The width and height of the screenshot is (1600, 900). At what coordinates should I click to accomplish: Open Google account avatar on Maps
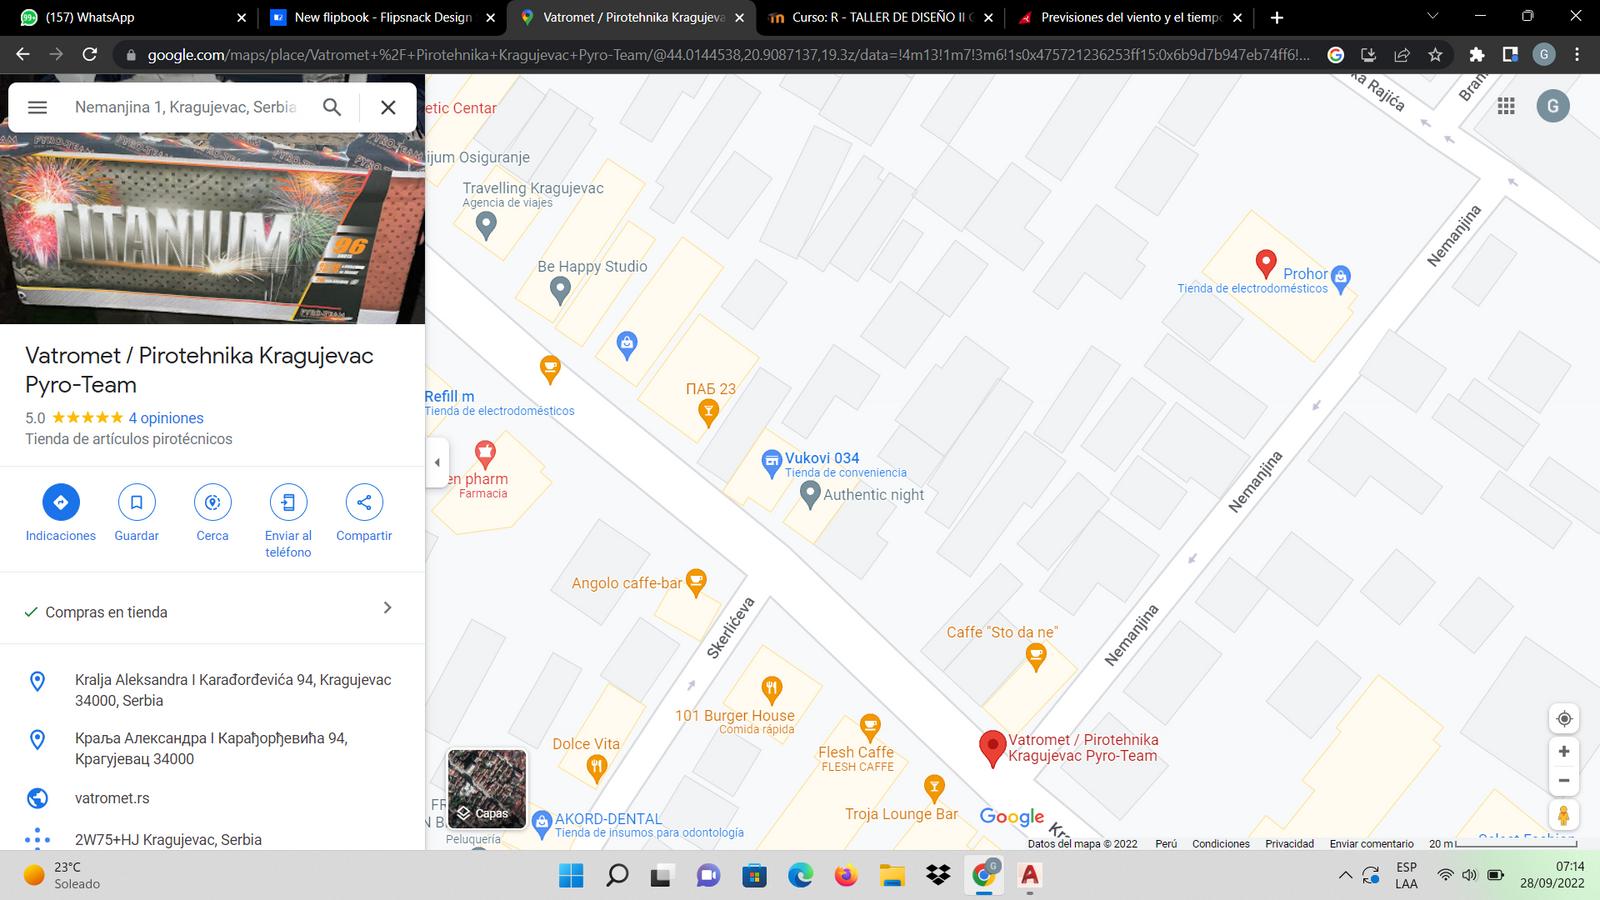click(1553, 106)
